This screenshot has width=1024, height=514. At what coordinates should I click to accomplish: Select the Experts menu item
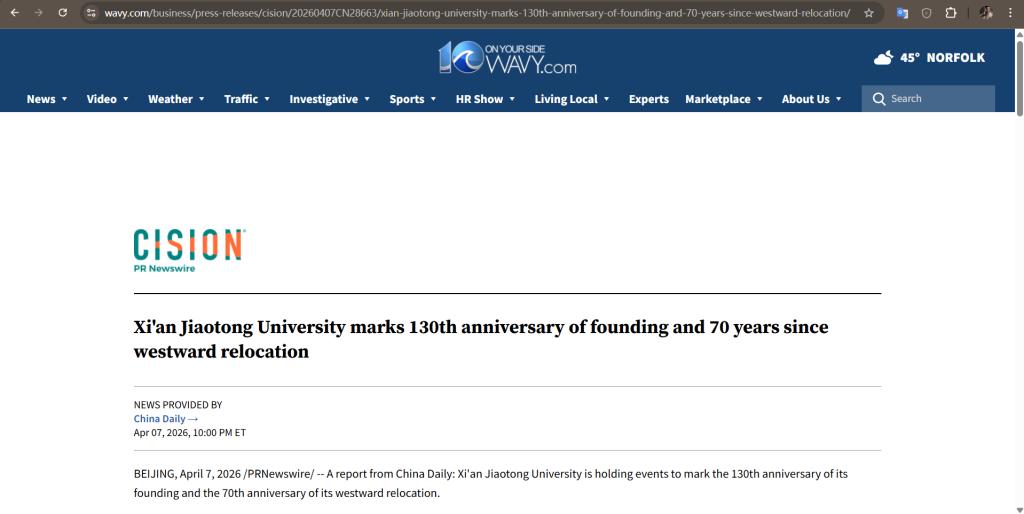coord(648,99)
